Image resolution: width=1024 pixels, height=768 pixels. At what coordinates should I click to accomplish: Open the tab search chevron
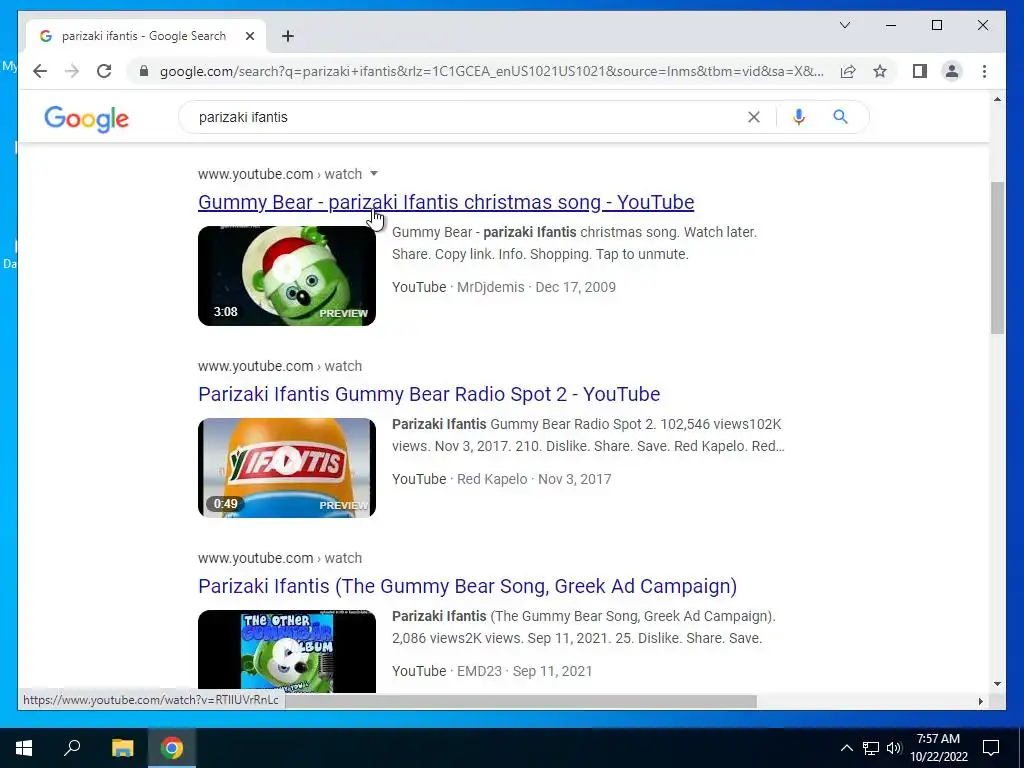[844, 25]
